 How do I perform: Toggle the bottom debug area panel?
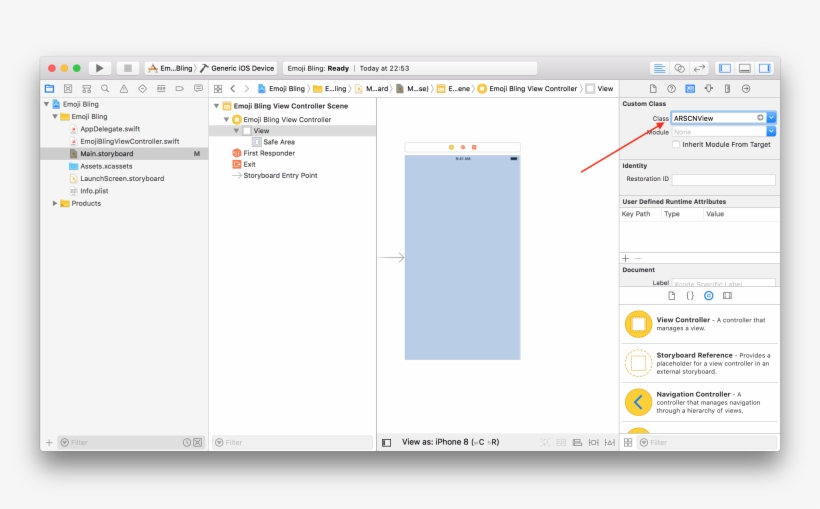pos(745,68)
